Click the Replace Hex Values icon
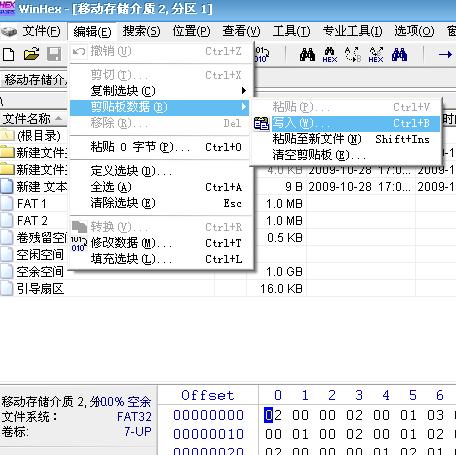 [x=376, y=55]
